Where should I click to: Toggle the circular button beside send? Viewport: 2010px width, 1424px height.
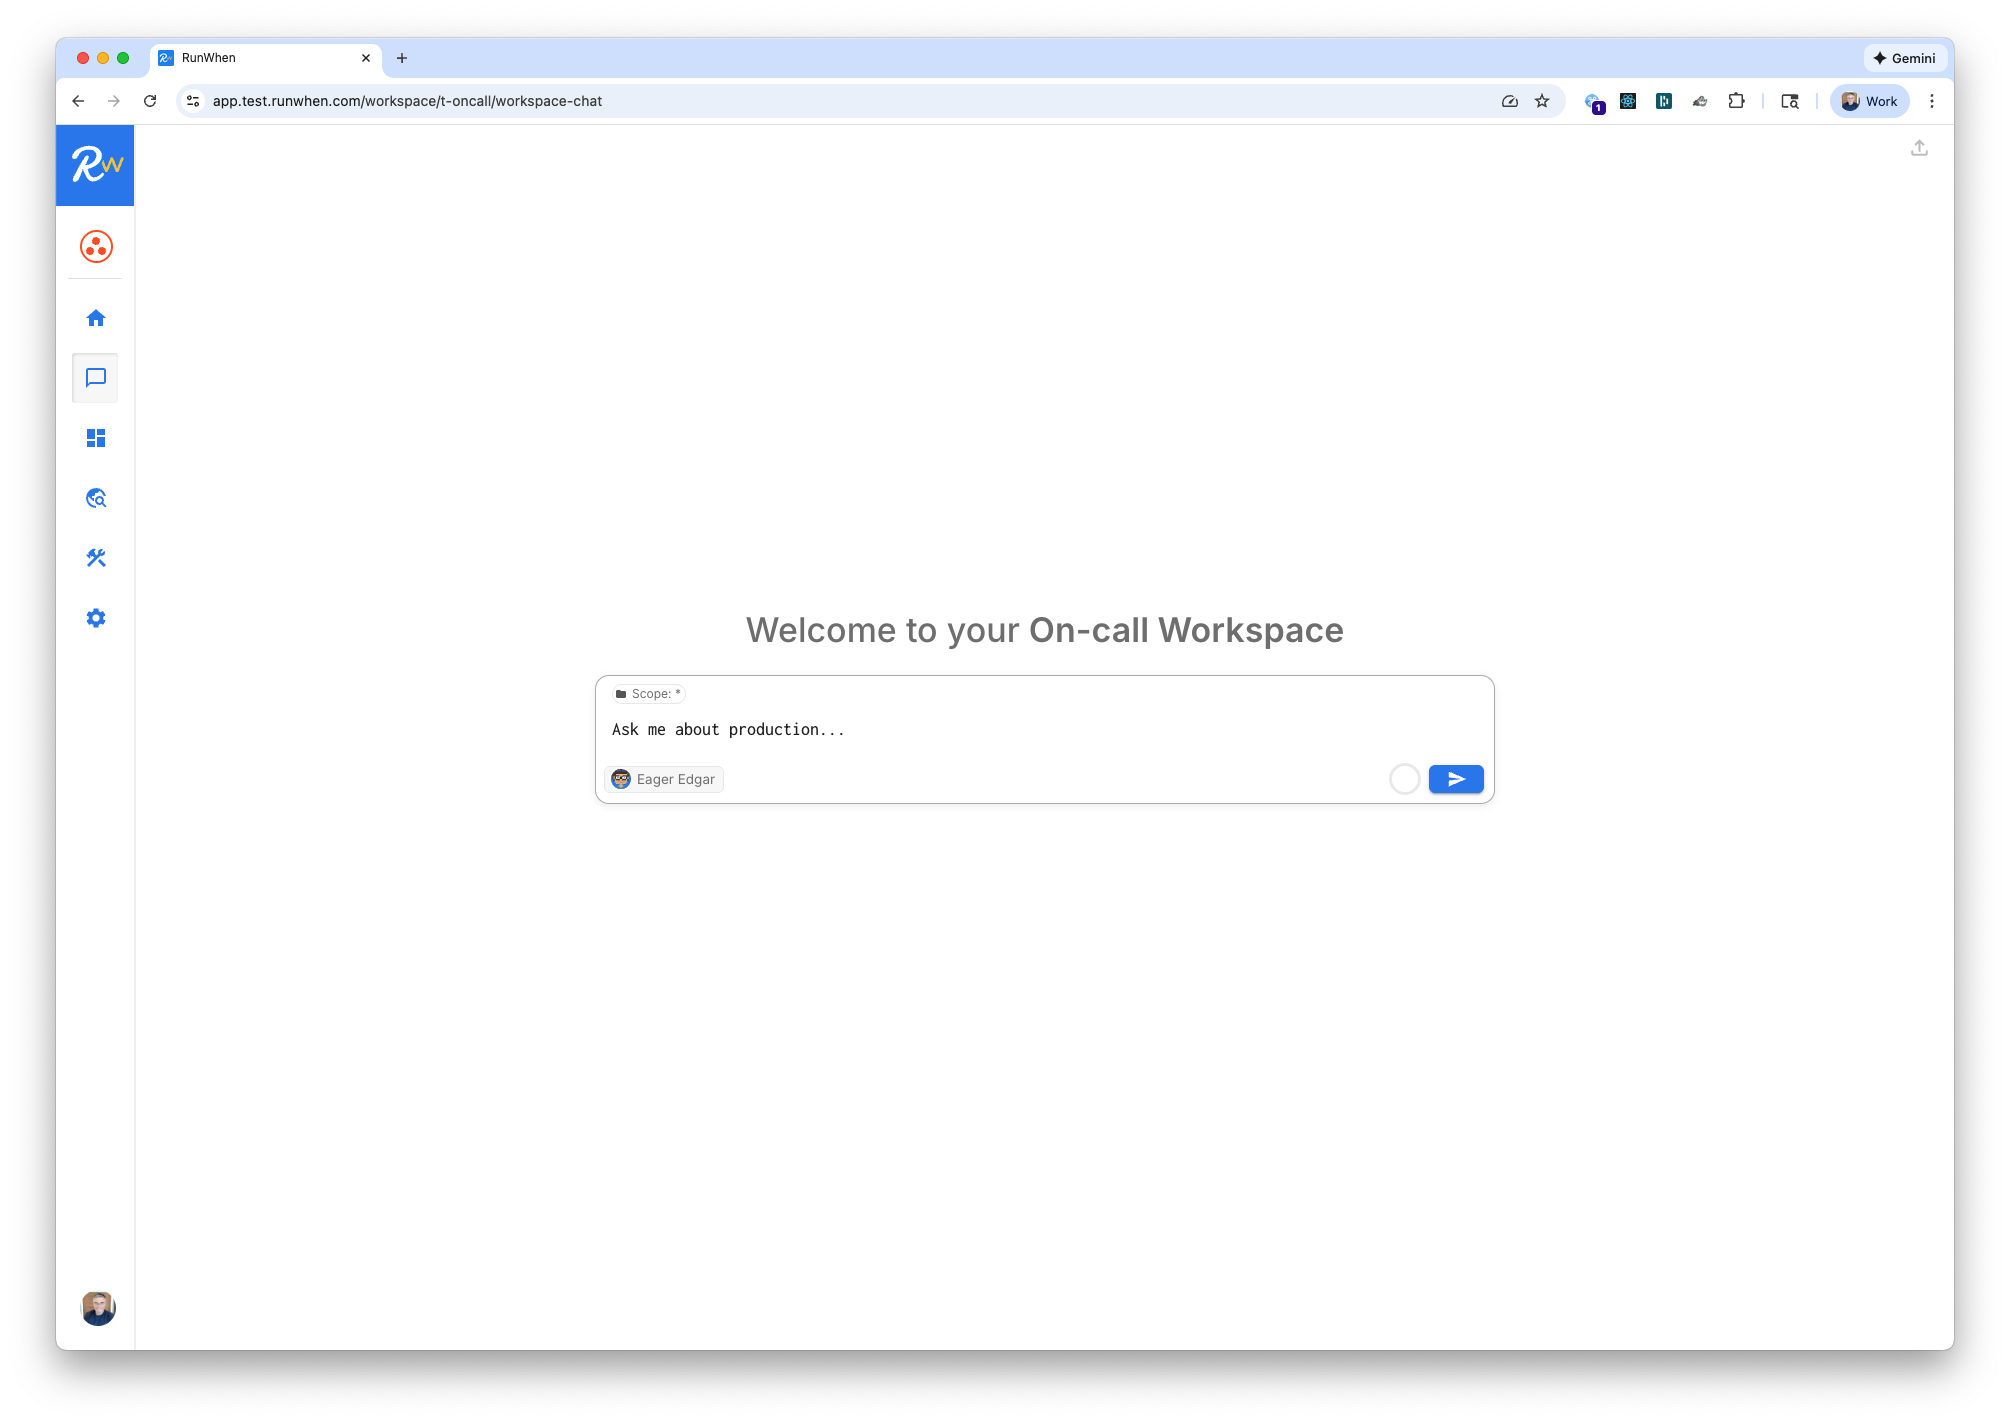(x=1404, y=779)
